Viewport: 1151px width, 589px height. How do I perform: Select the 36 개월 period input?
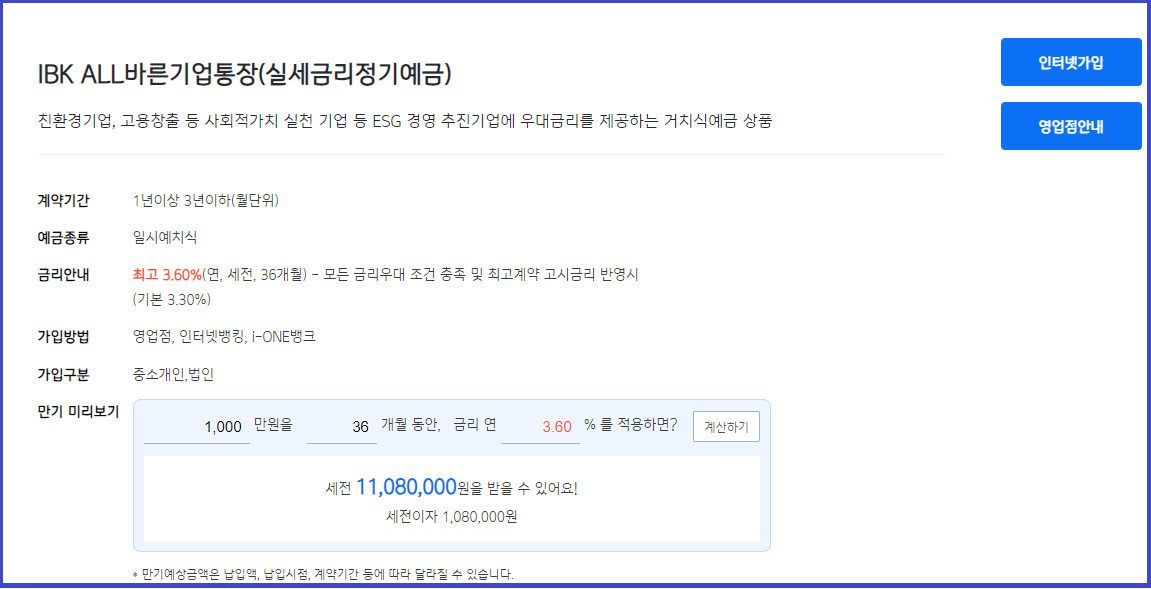[341, 427]
